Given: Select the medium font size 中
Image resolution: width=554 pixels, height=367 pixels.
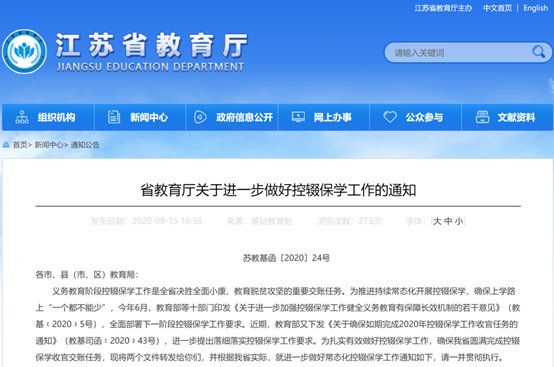Looking at the screenshot, I should tap(448, 221).
